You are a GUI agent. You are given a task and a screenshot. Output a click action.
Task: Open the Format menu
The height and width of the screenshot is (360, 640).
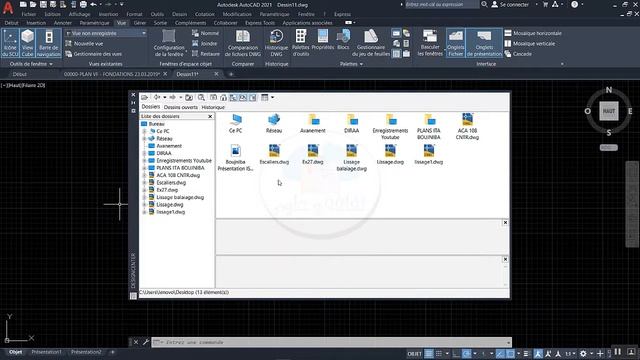[x=134, y=14]
